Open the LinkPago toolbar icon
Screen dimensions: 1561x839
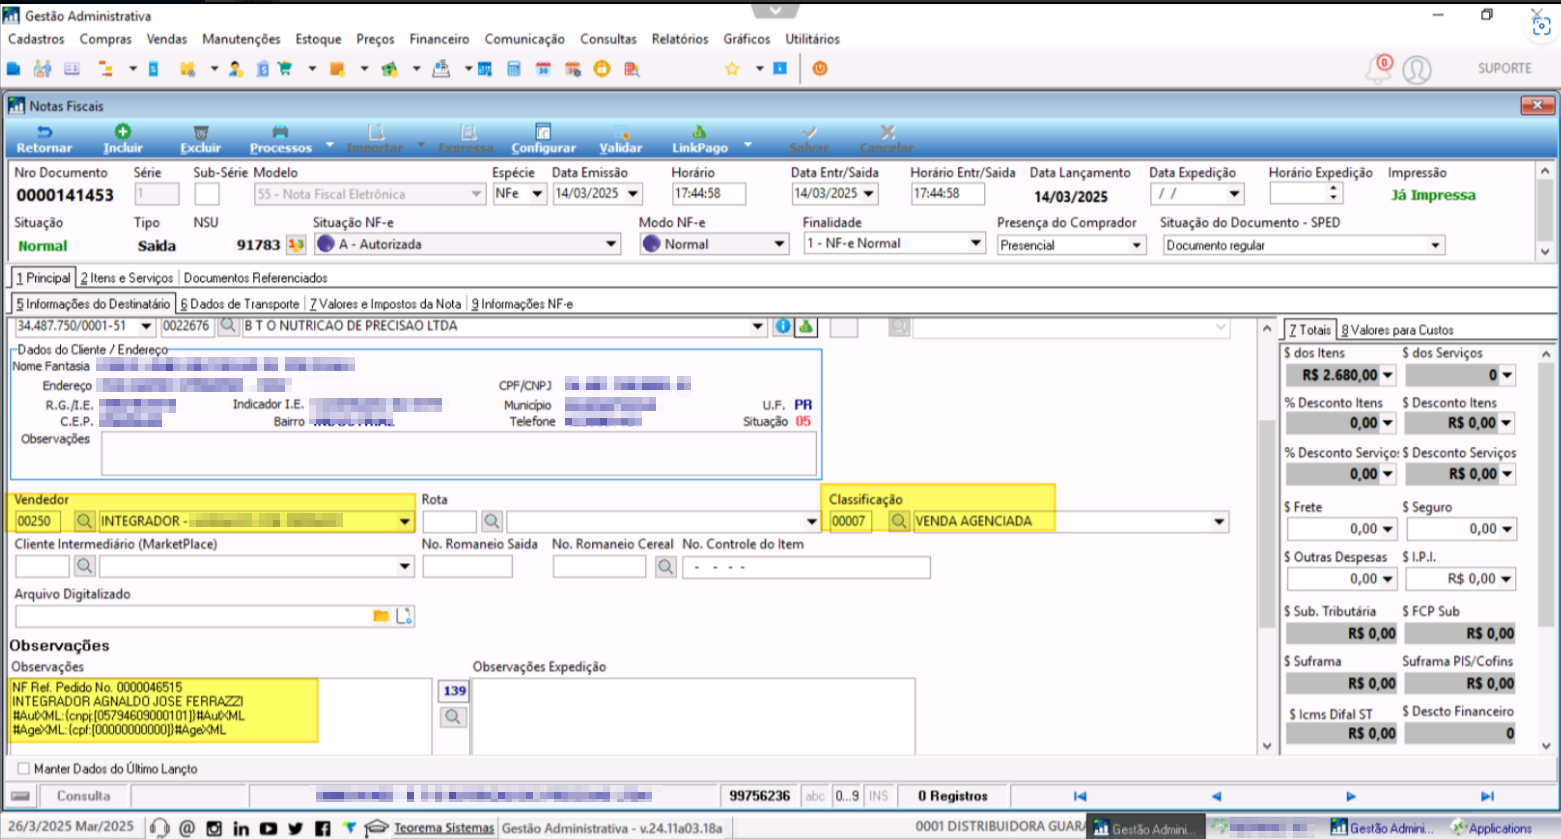point(699,132)
